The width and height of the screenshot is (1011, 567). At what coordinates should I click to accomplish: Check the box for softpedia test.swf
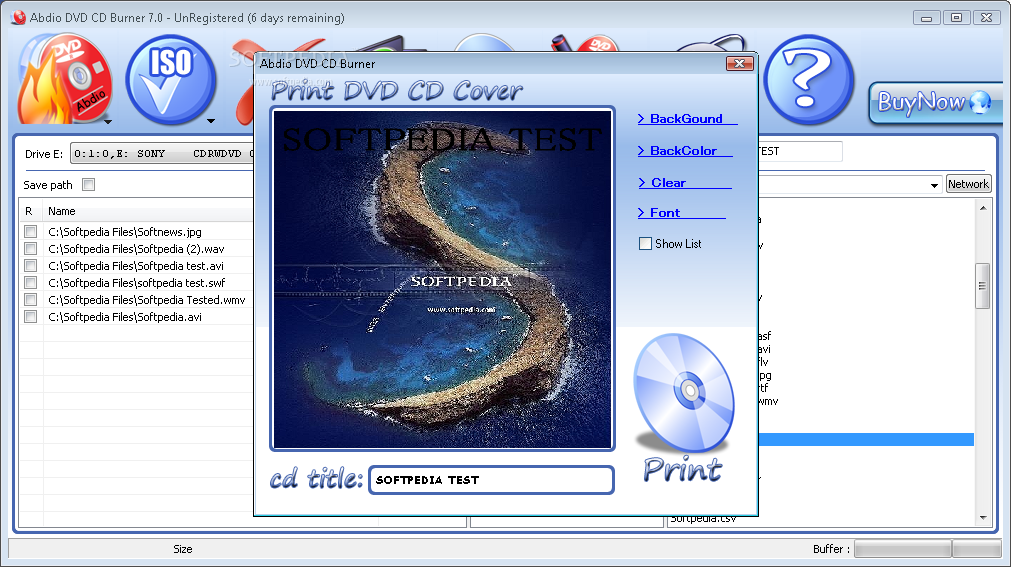(x=30, y=283)
